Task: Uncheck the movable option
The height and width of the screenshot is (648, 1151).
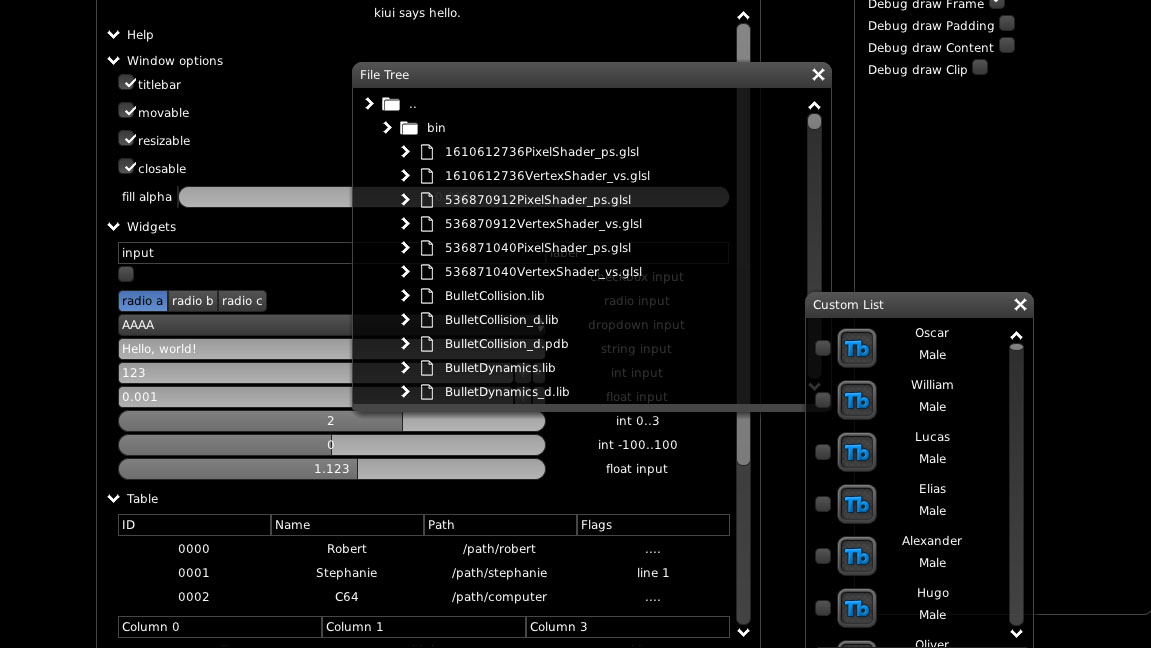Action: pyautogui.click(x=128, y=110)
